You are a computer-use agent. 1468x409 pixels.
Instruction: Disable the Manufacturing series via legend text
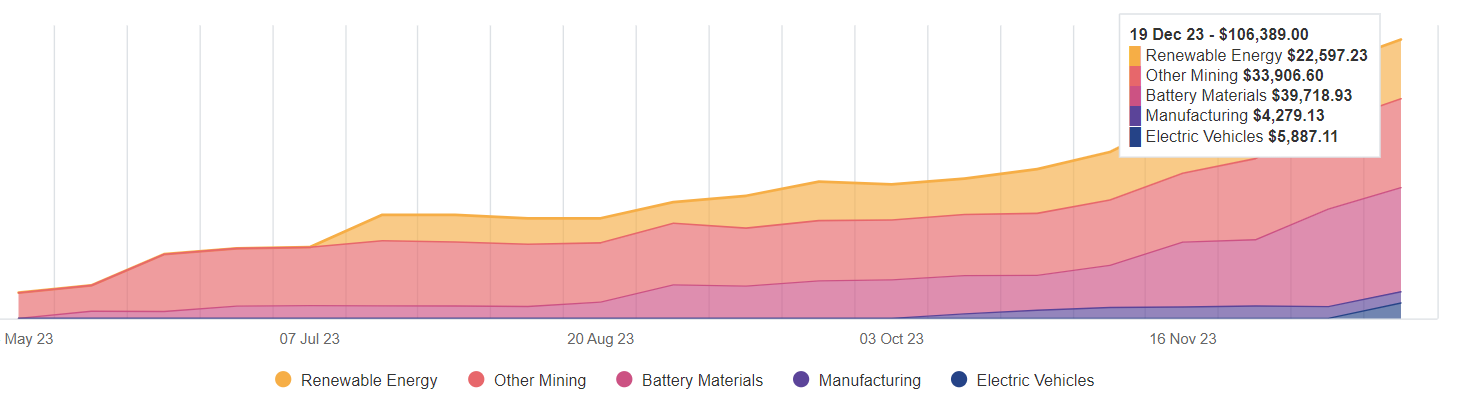click(869, 380)
